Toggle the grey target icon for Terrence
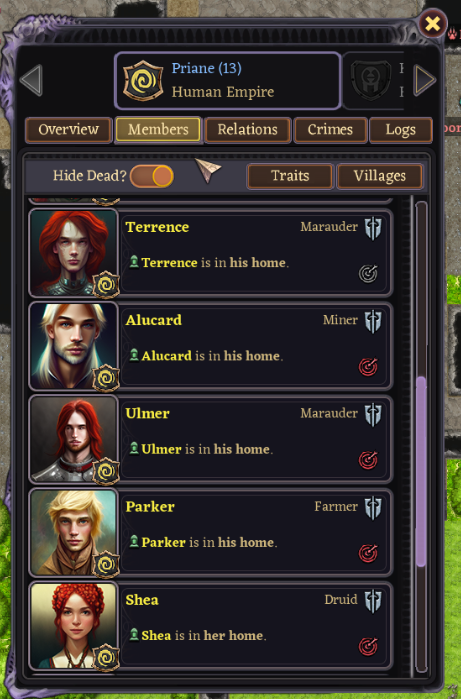461x699 pixels. click(368, 274)
